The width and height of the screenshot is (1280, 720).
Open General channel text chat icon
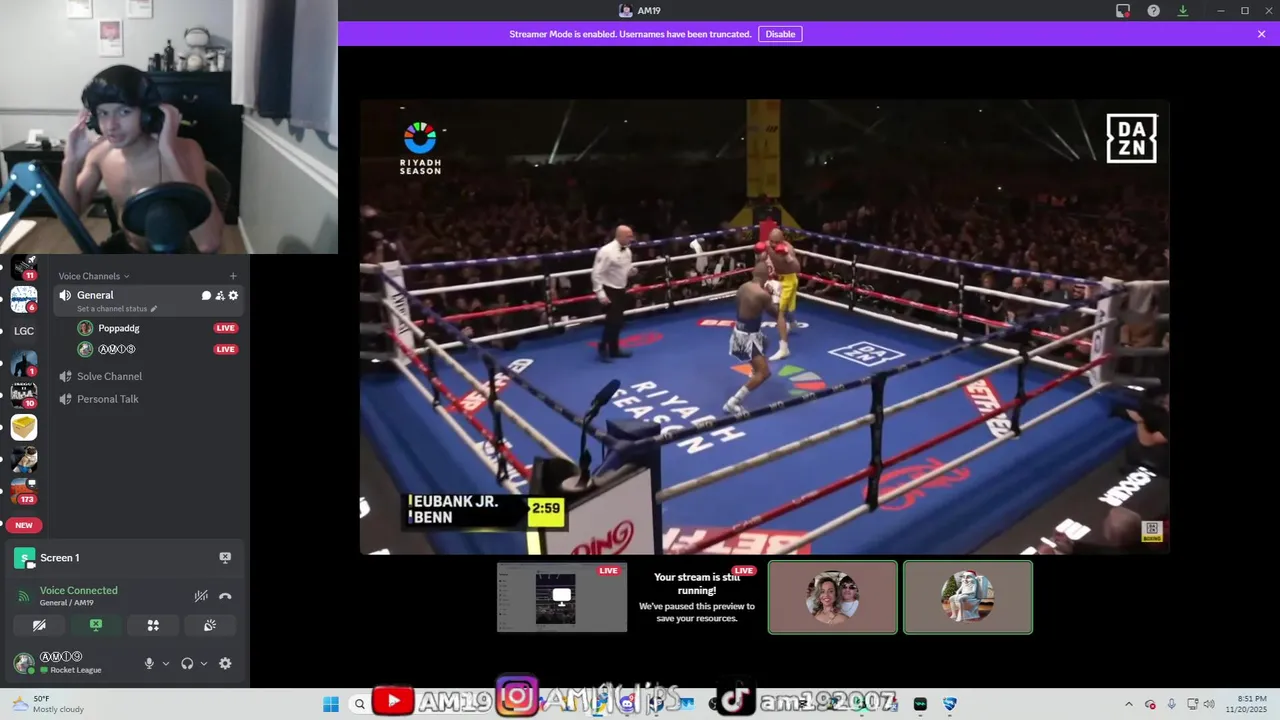206,295
